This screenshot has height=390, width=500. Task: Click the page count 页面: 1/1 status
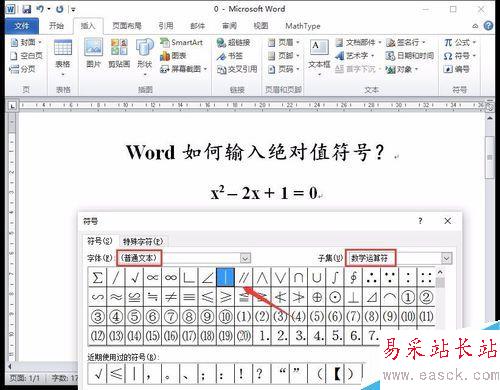click(24, 378)
